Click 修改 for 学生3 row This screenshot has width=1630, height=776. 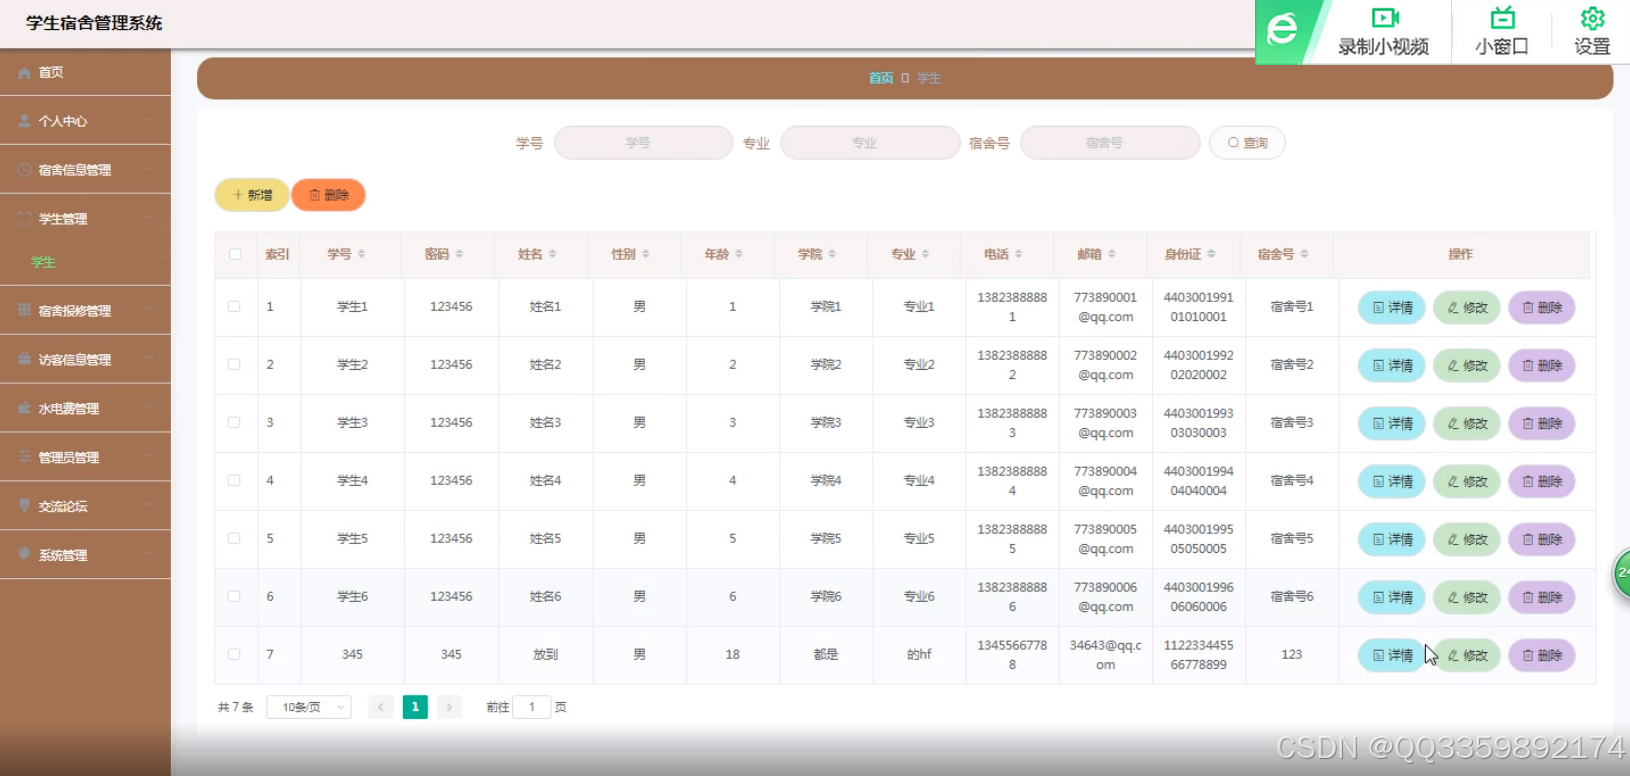(1467, 423)
